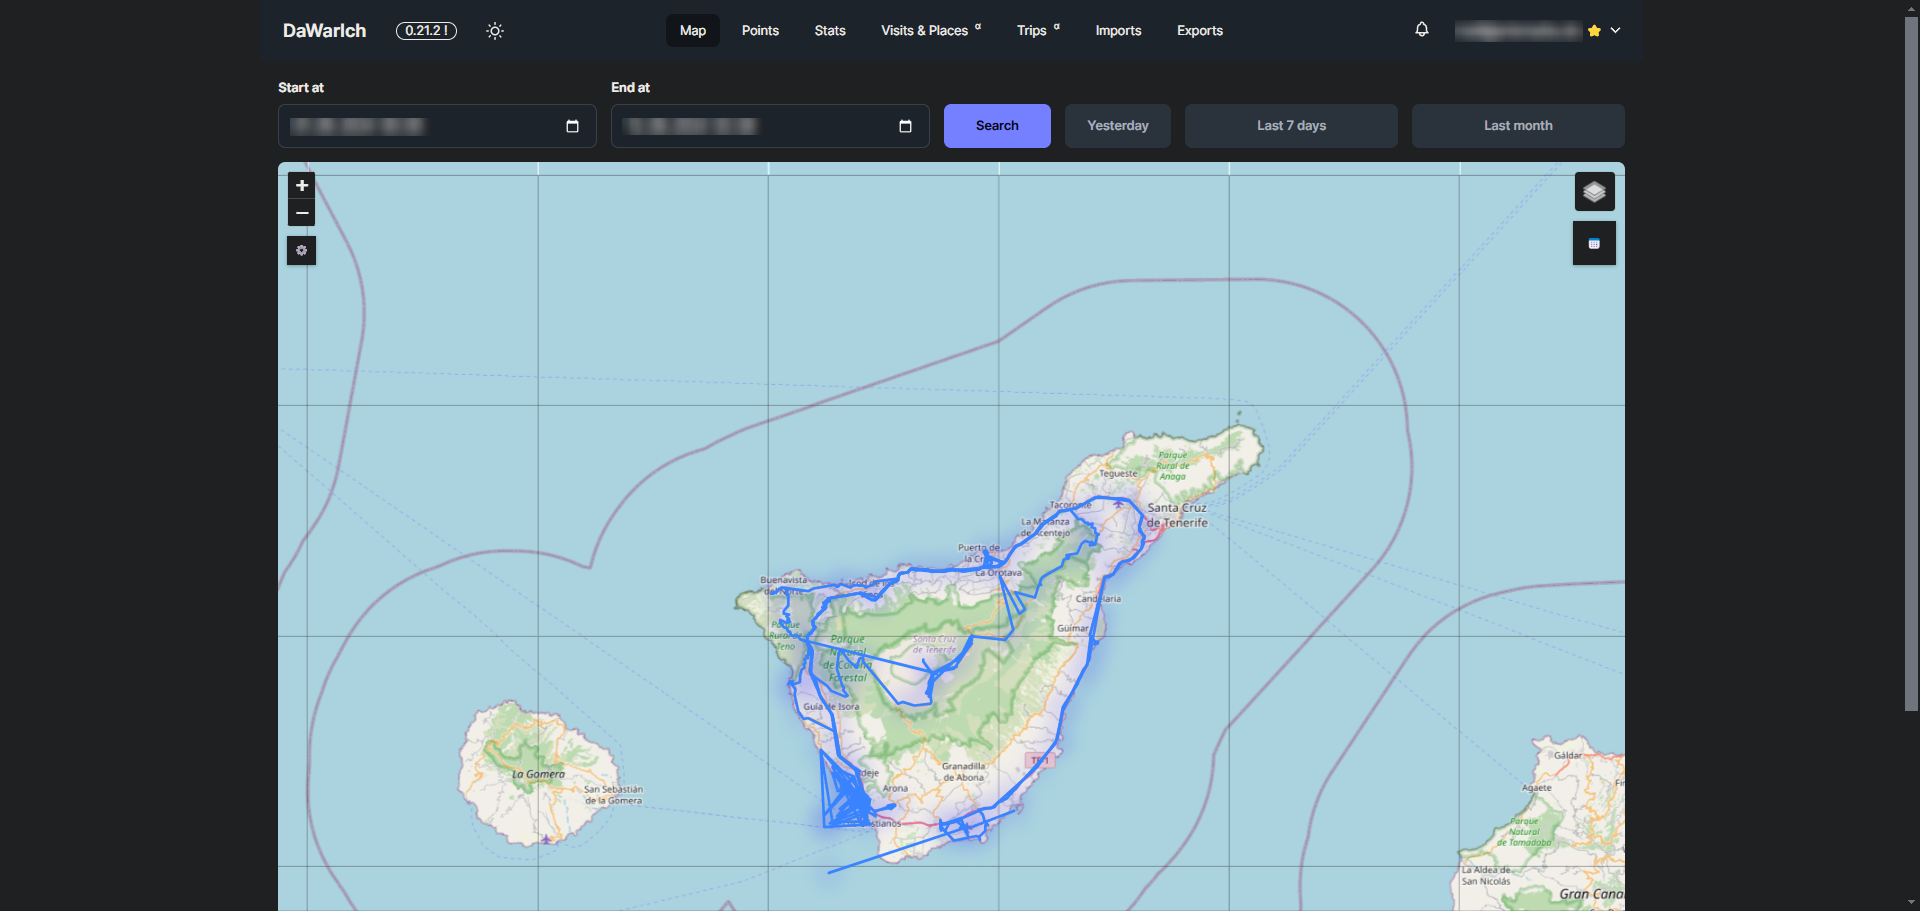Click the gold star icon by username

(1594, 31)
